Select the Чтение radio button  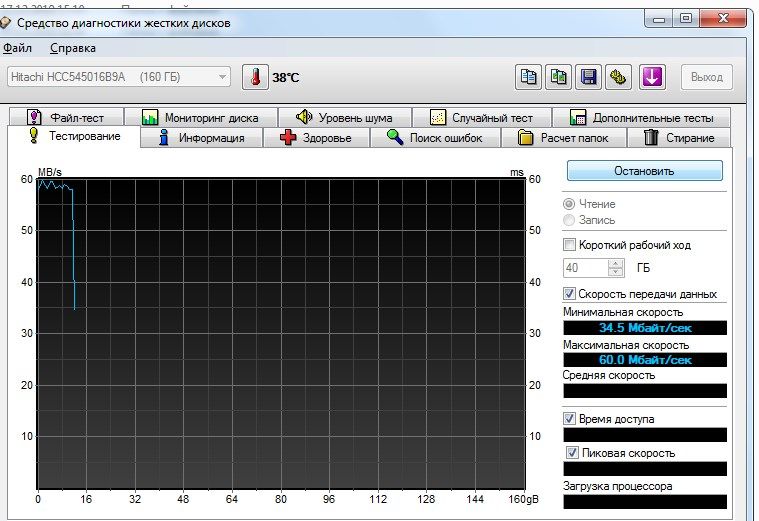(569, 204)
